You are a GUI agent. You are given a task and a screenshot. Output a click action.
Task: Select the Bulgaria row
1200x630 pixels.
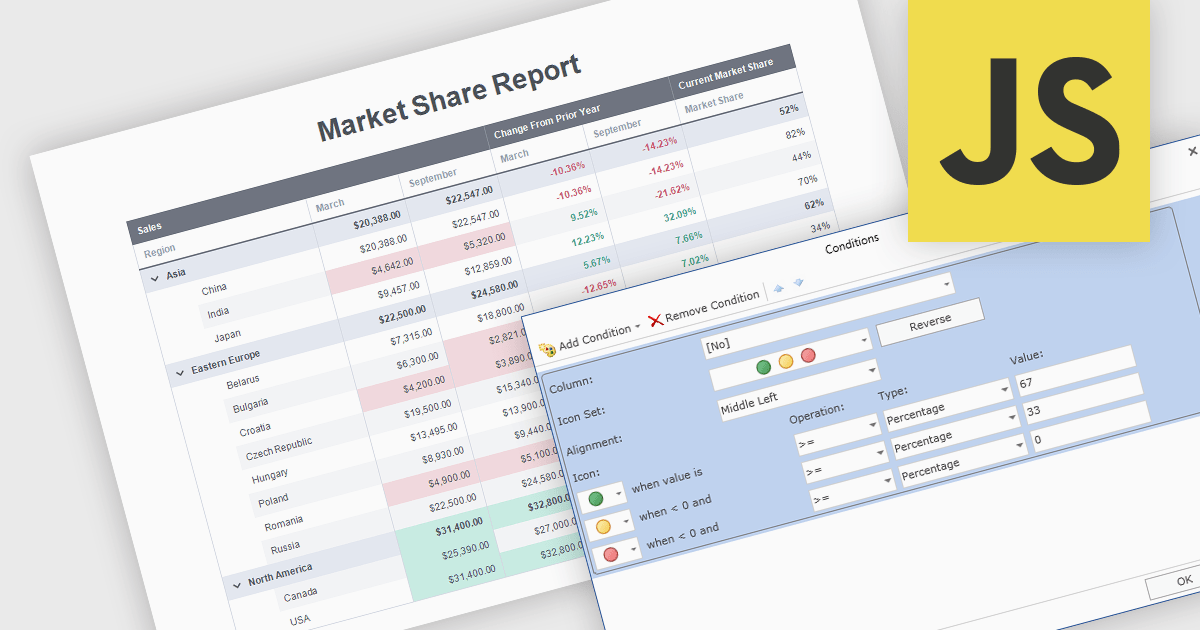point(250,406)
